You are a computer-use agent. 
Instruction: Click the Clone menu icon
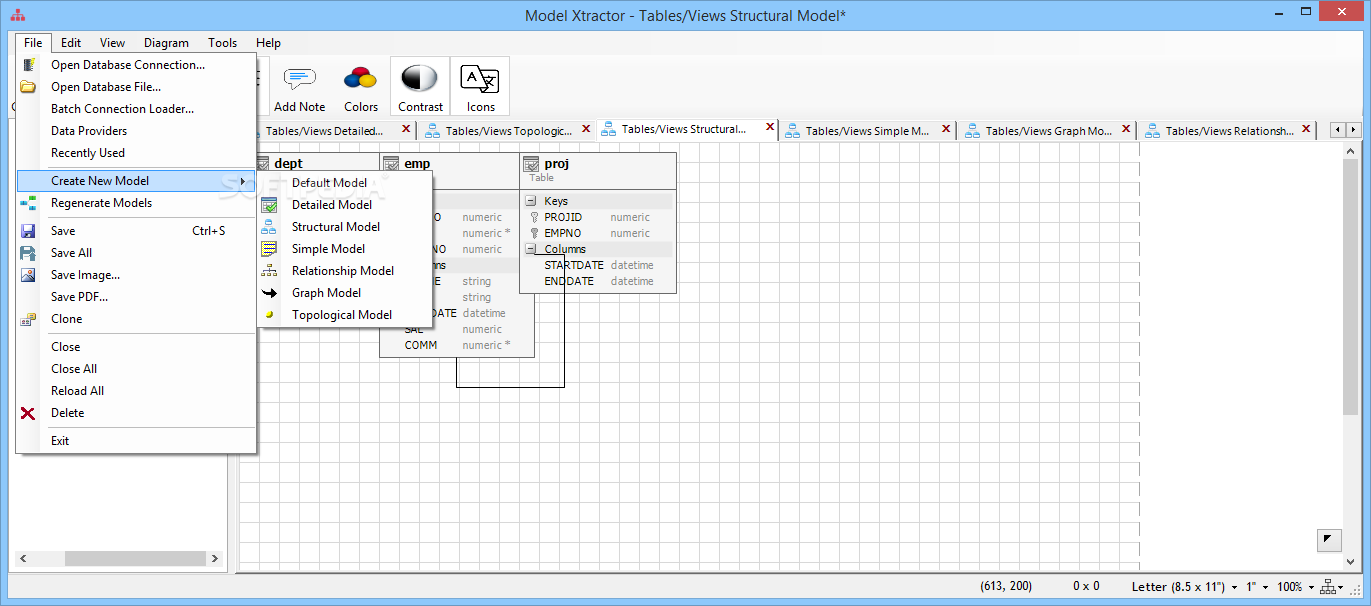(x=29, y=319)
